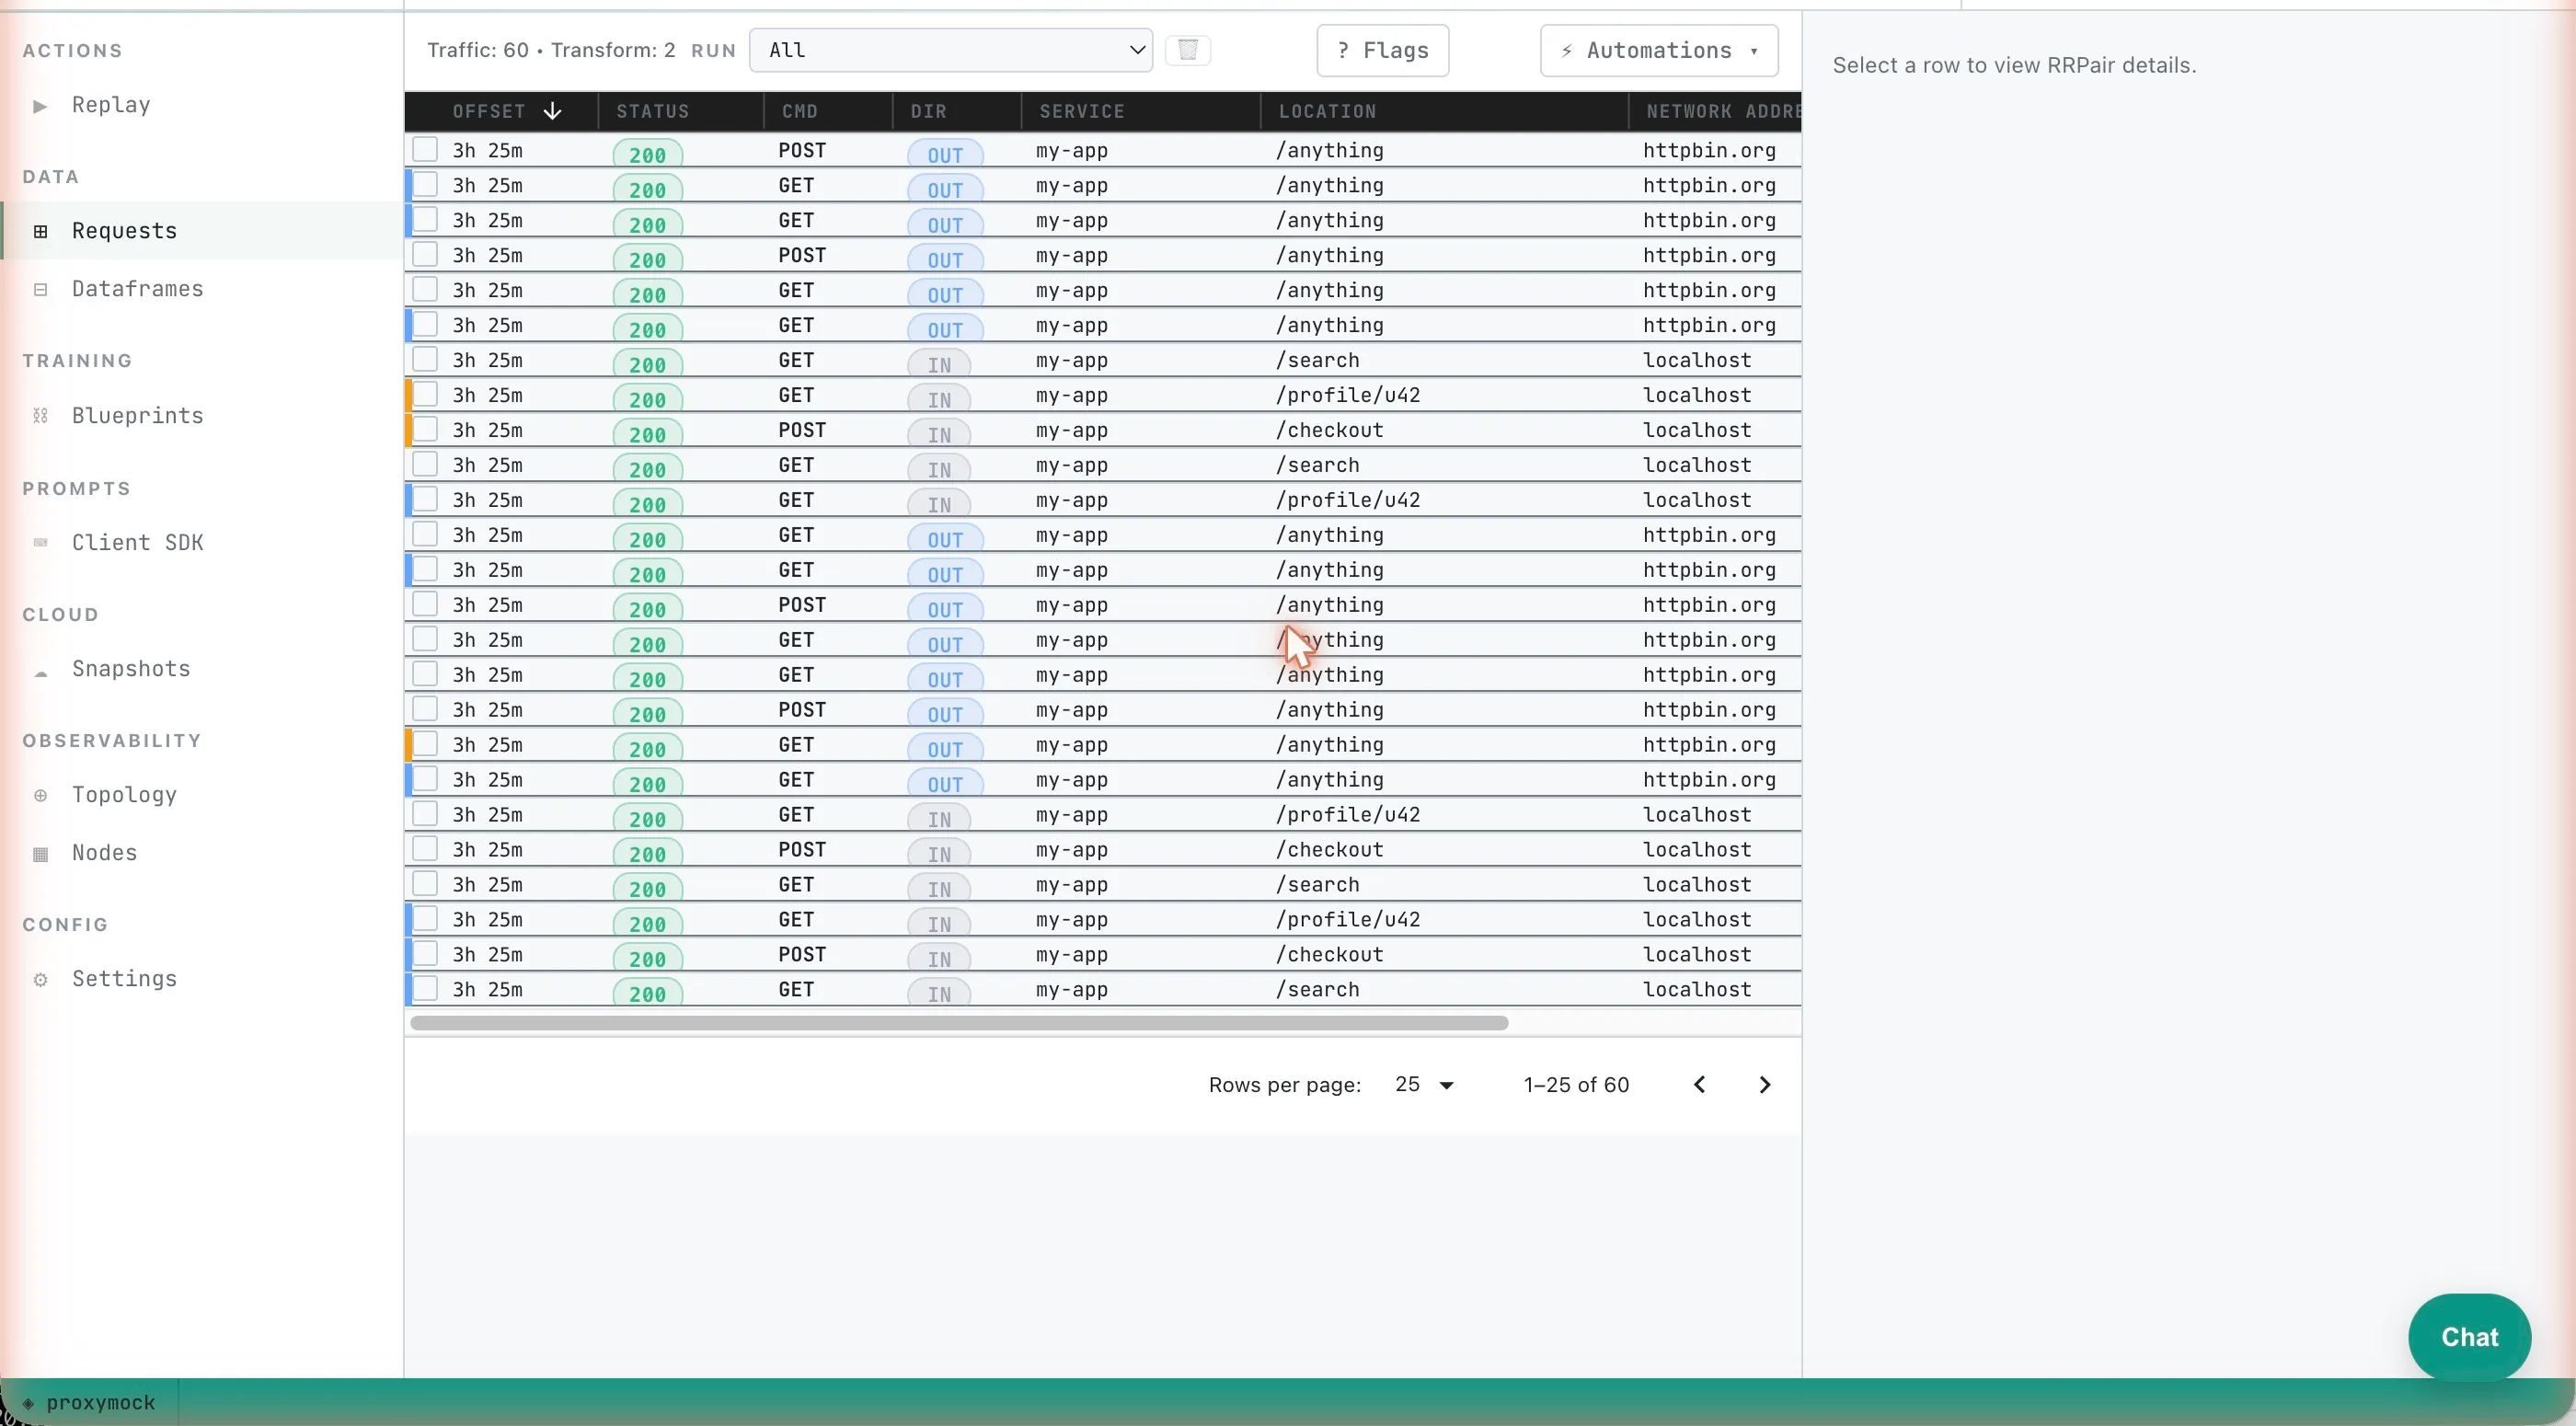The width and height of the screenshot is (2576, 1426).
Task: Tick the second GET /anything row checkbox
Action: point(425,220)
